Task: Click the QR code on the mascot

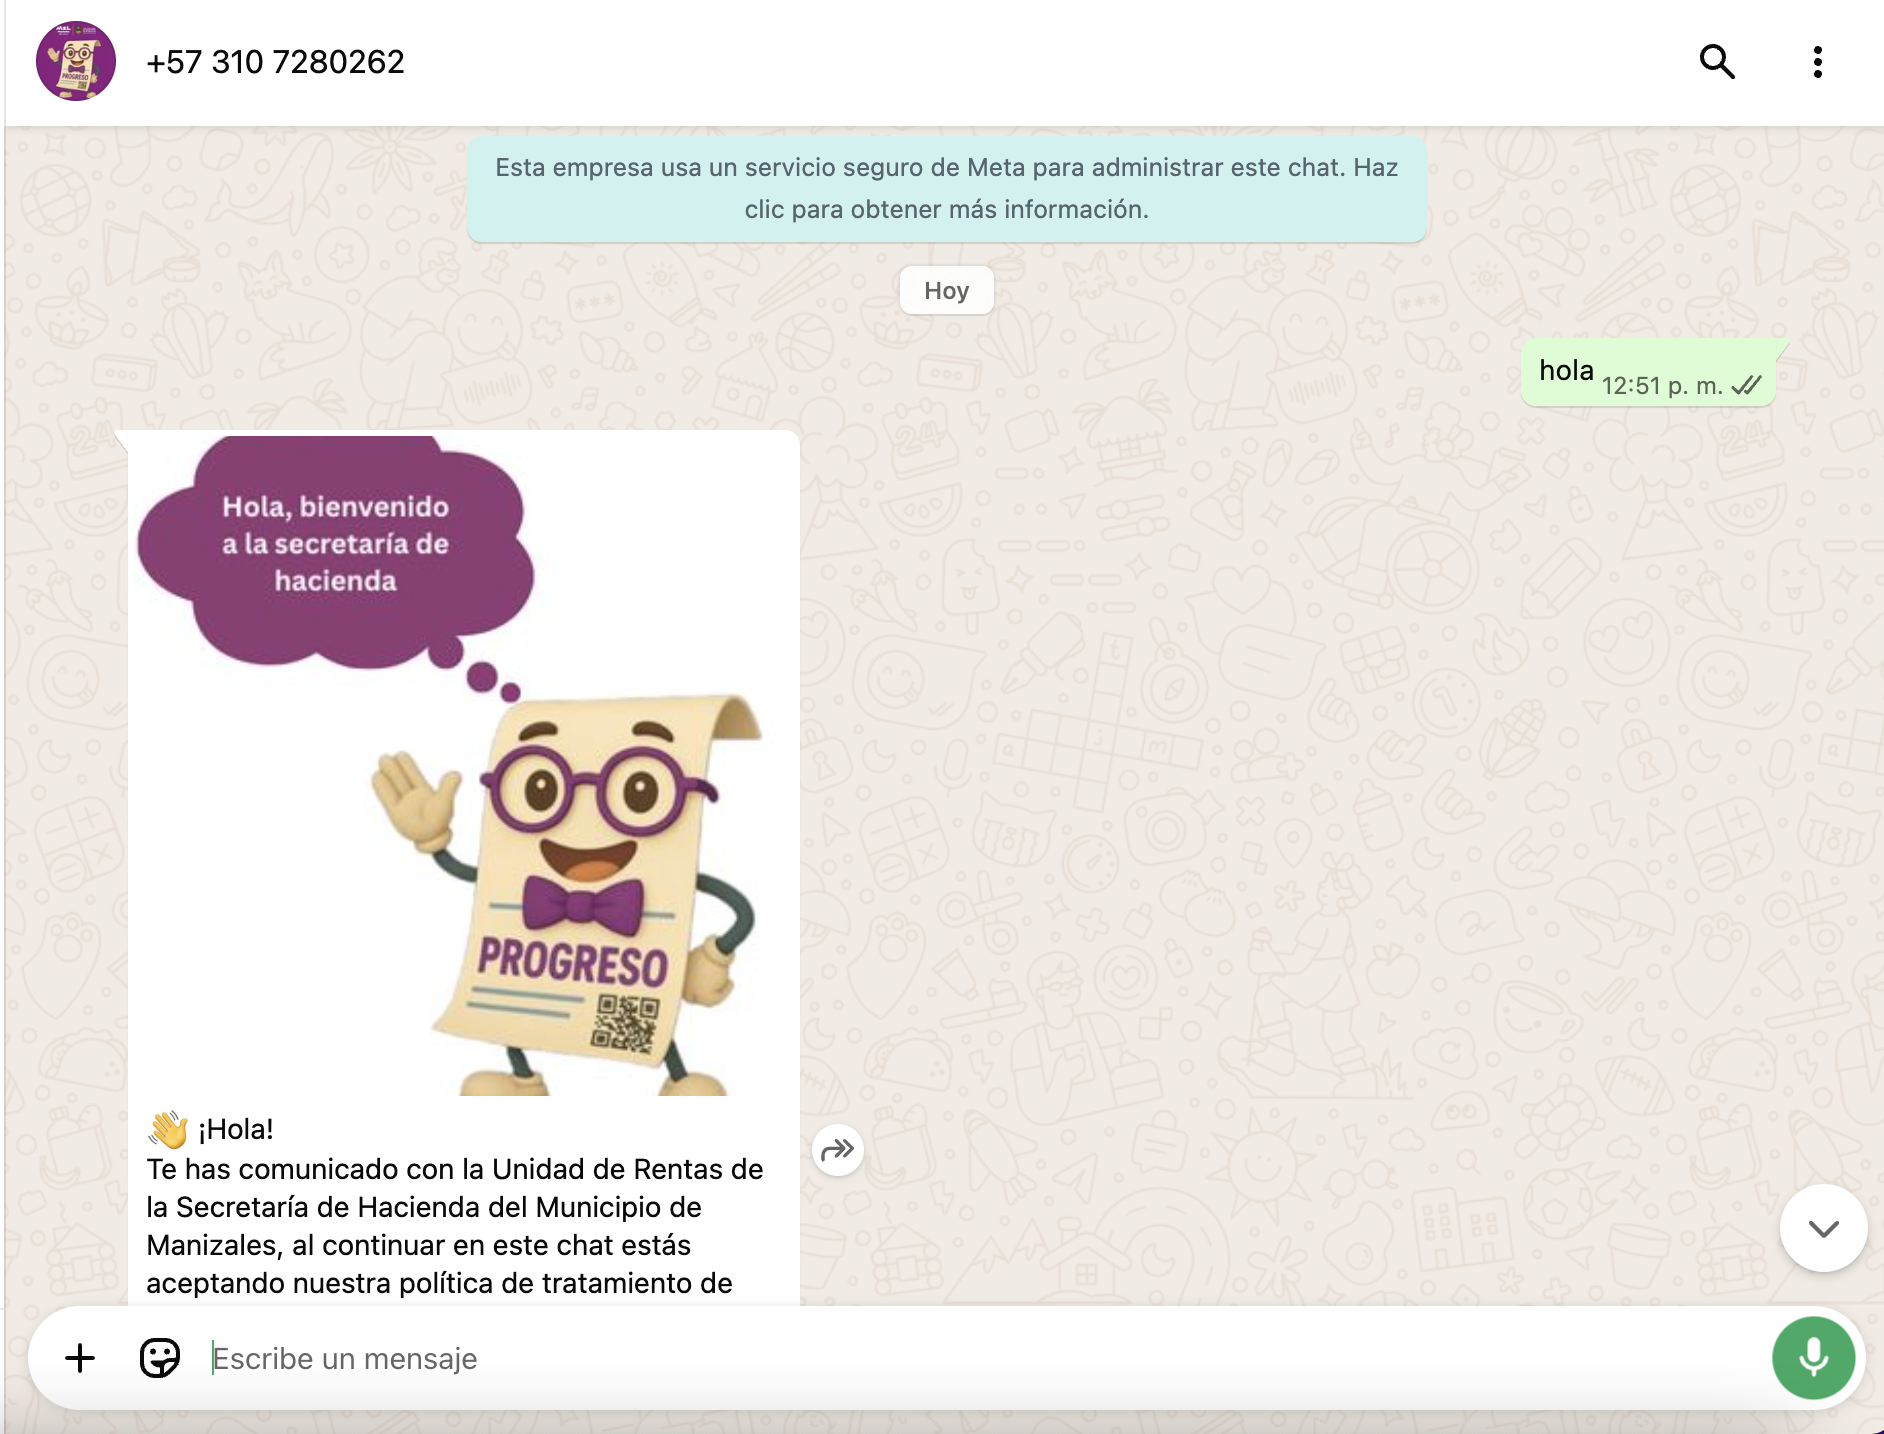Action: click(x=625, y=1022)
